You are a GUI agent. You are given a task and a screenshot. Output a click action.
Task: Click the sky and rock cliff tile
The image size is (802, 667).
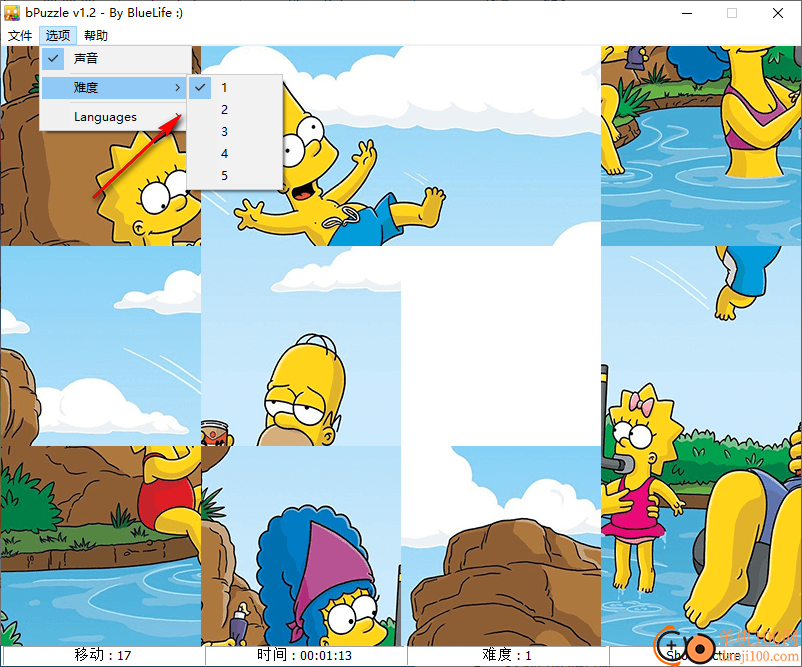(101, 346)
